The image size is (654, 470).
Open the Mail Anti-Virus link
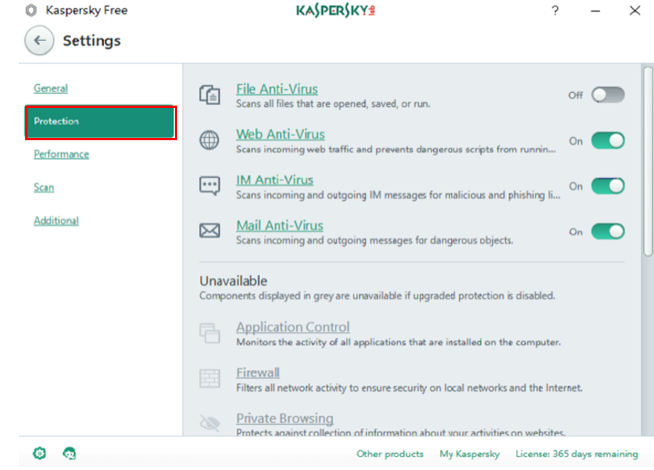coord(279,225)
